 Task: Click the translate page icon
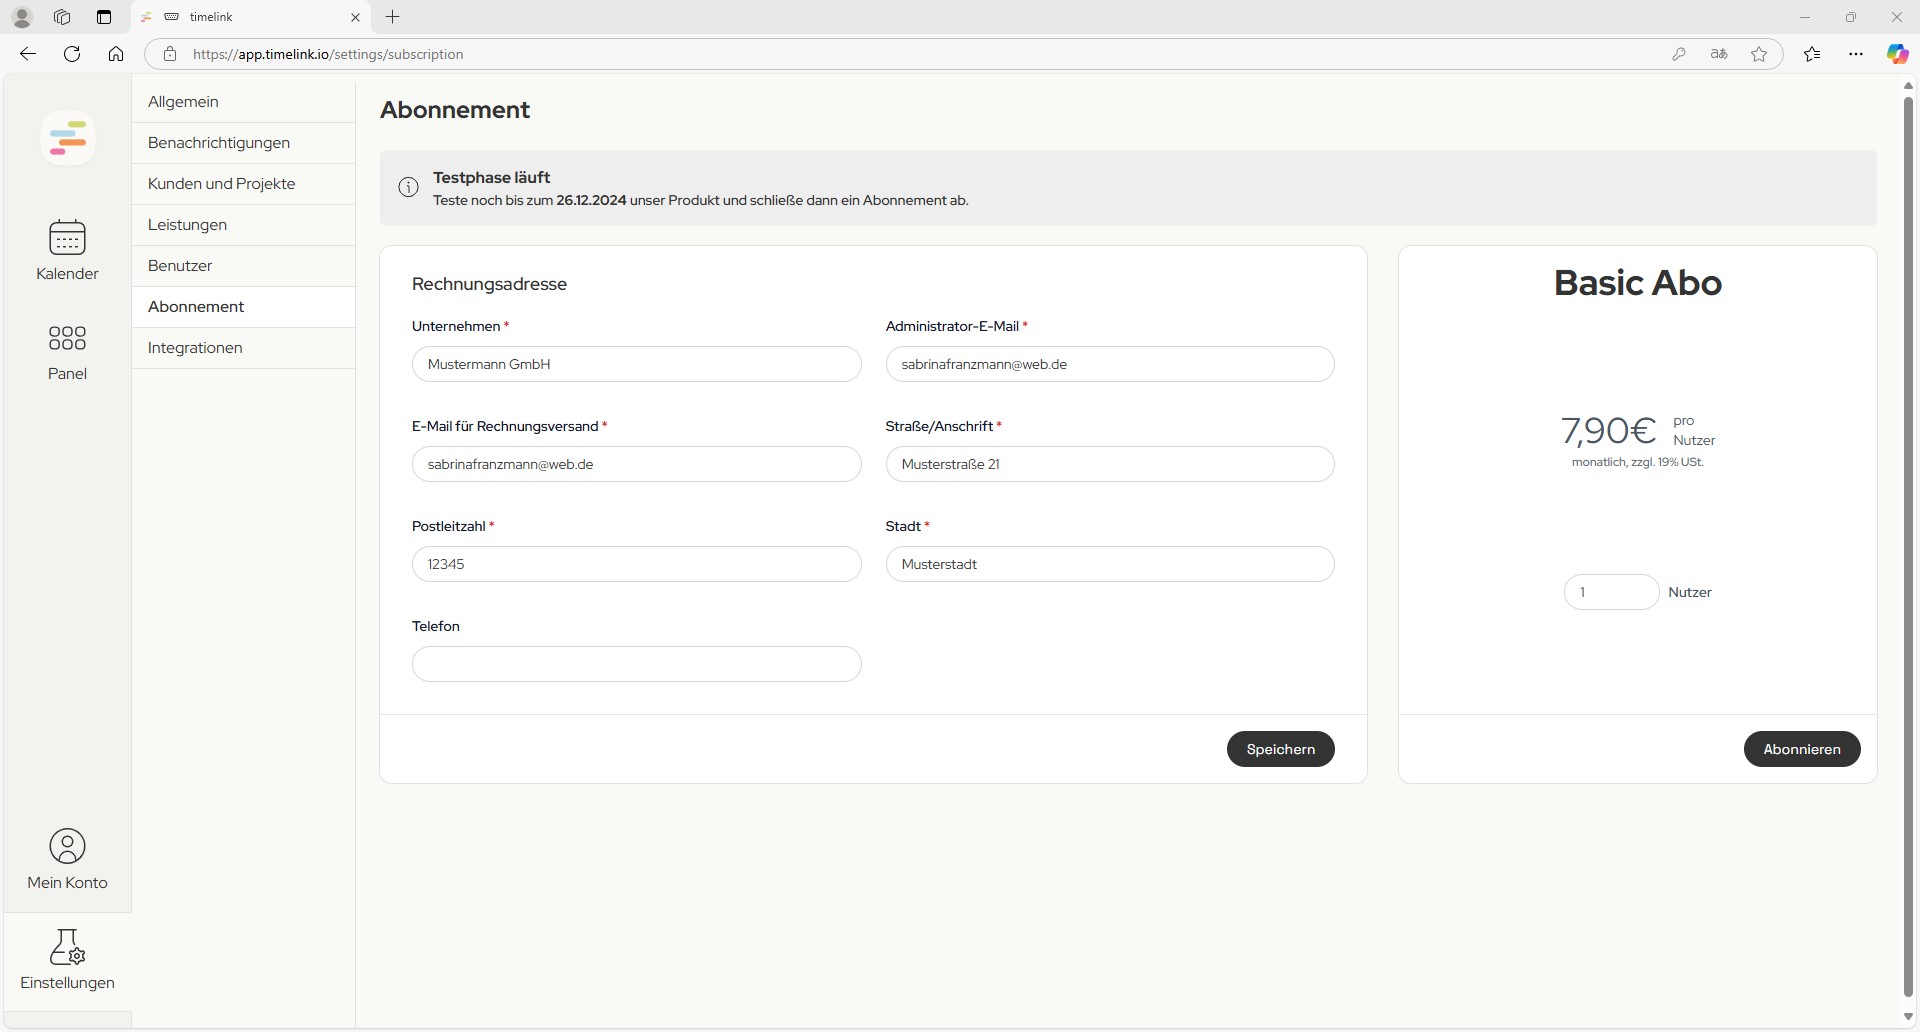point(1719,54)
